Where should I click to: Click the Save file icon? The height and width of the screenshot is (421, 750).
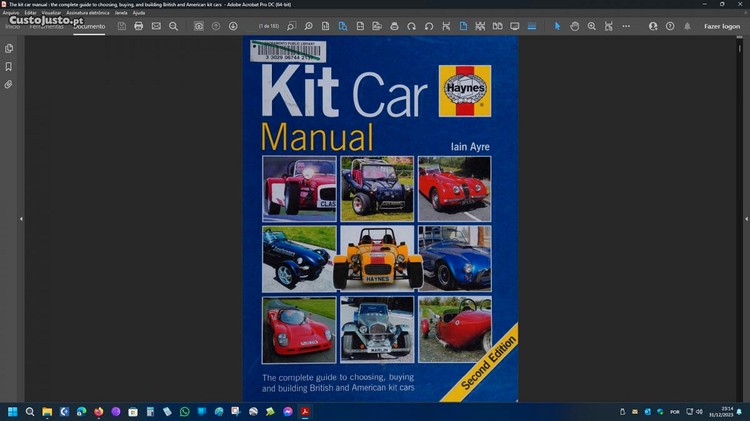coord(121,26)
